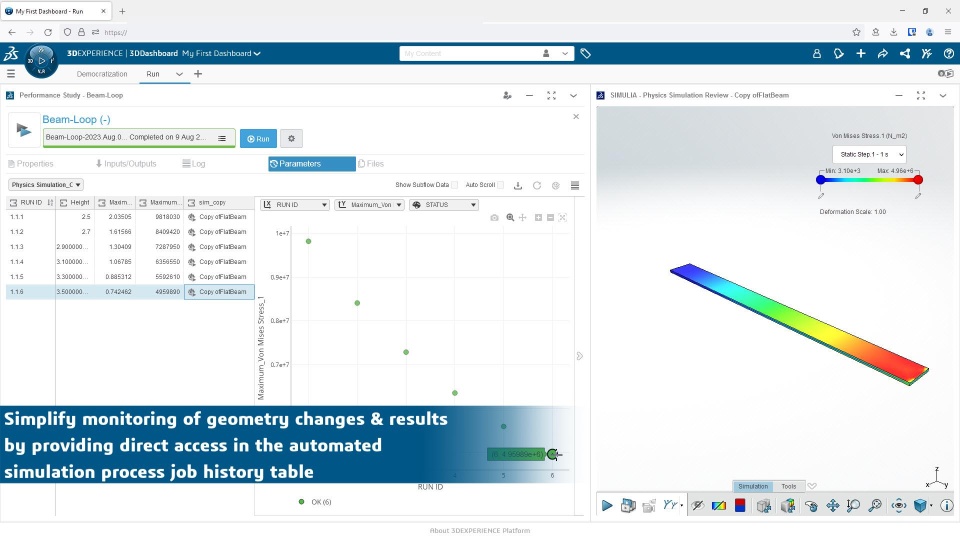Toggle the view eye navigation icon
The width and height of the screenshot is (960, 540).
[x=899, y=506]
